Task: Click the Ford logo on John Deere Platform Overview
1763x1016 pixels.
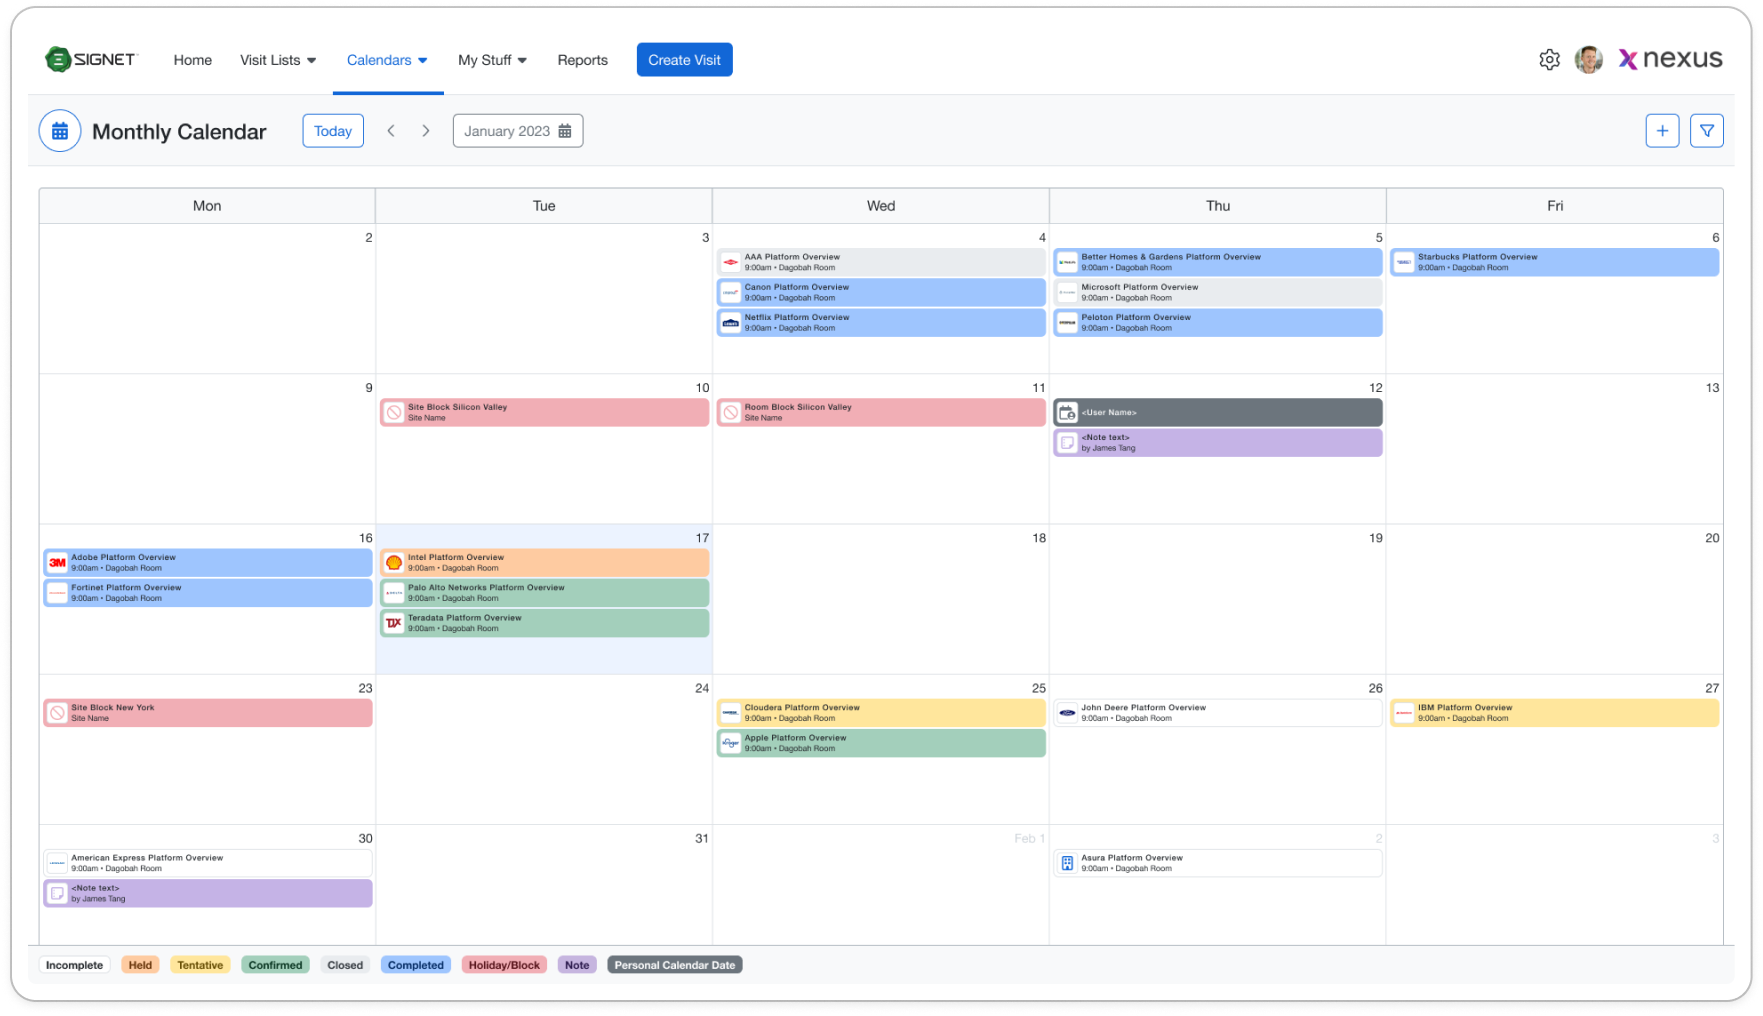Action: [x=1067, y=713]
